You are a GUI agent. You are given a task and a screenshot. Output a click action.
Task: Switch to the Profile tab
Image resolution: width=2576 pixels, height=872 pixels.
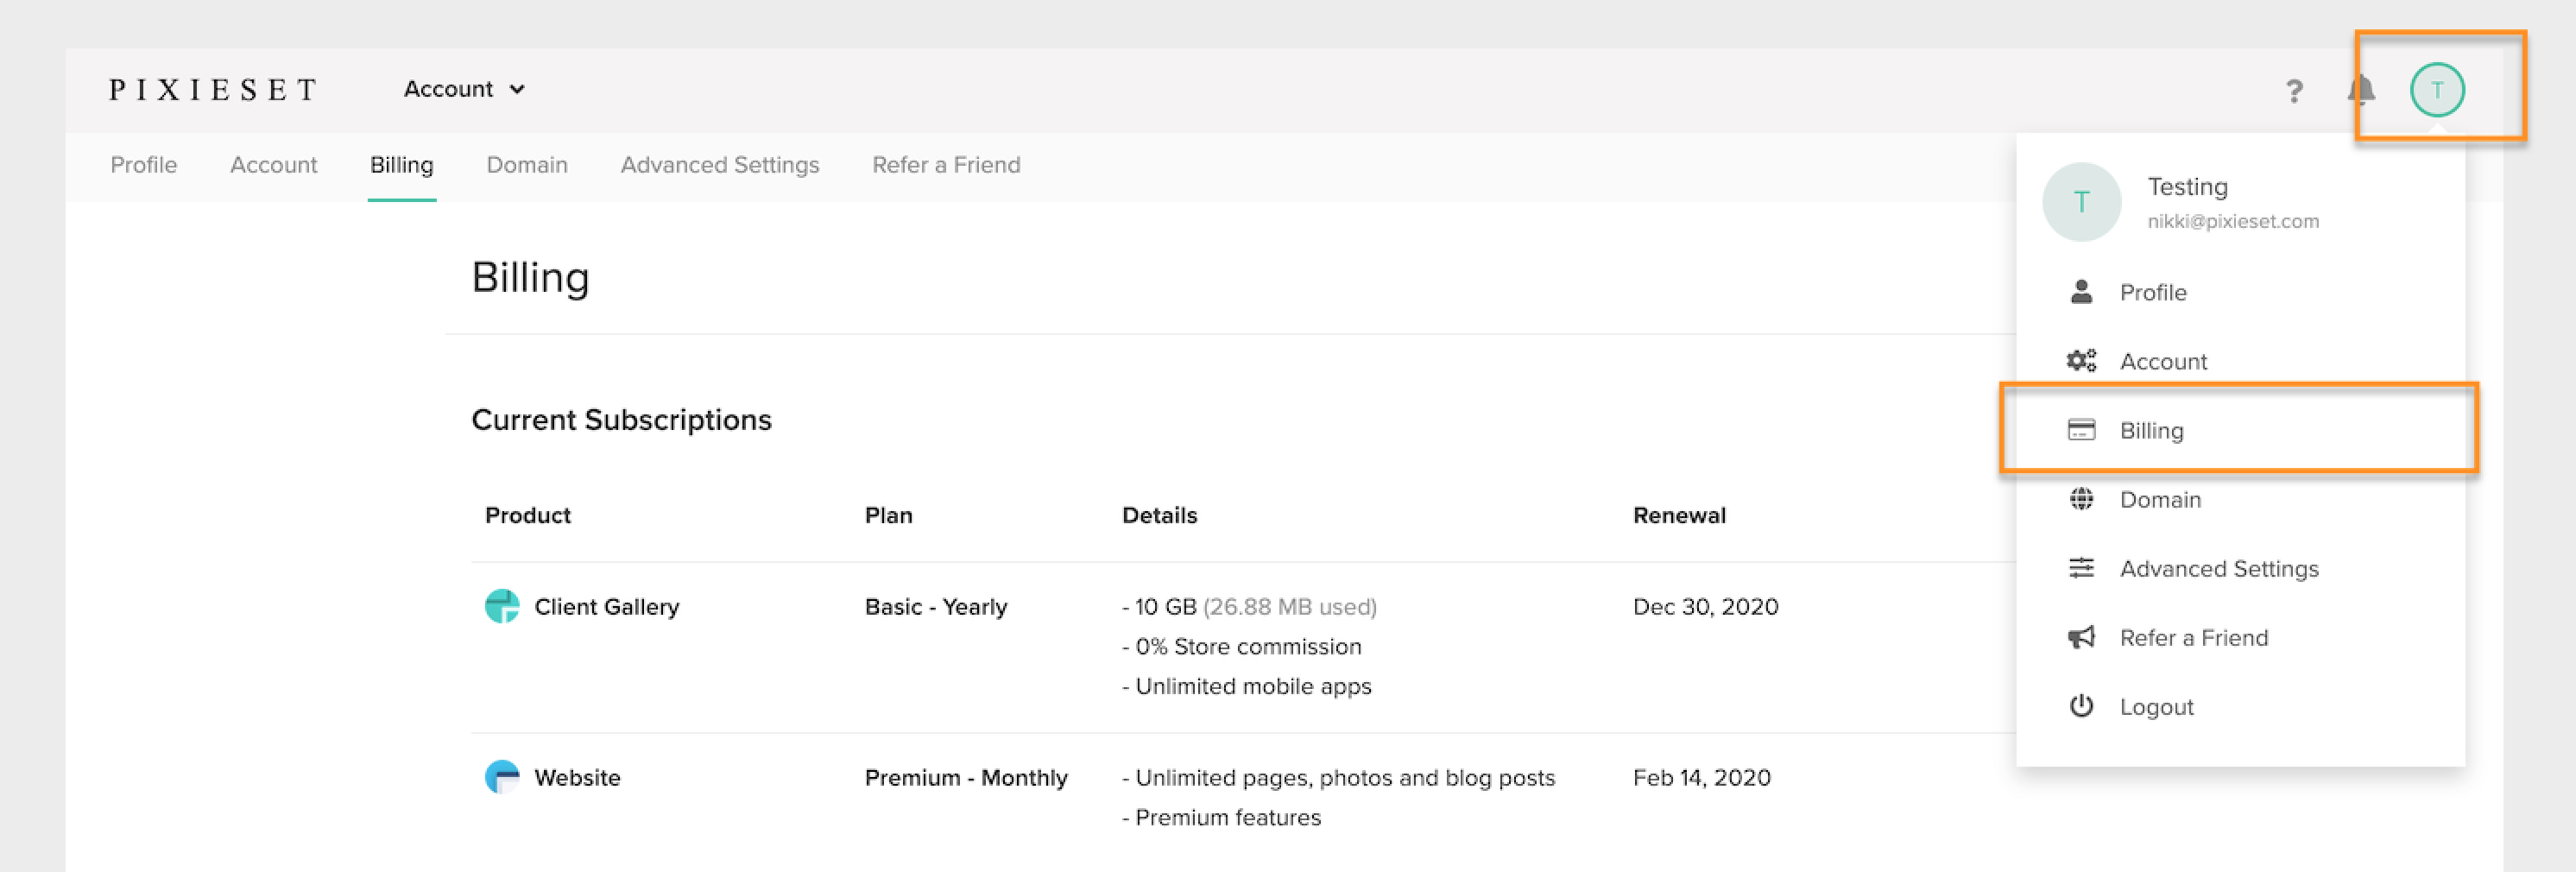(144, 165)
